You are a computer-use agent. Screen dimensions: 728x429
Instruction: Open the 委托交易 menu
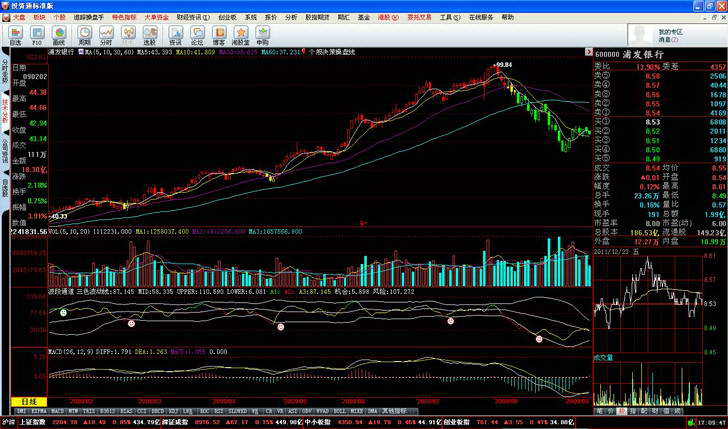coord(420,17)
